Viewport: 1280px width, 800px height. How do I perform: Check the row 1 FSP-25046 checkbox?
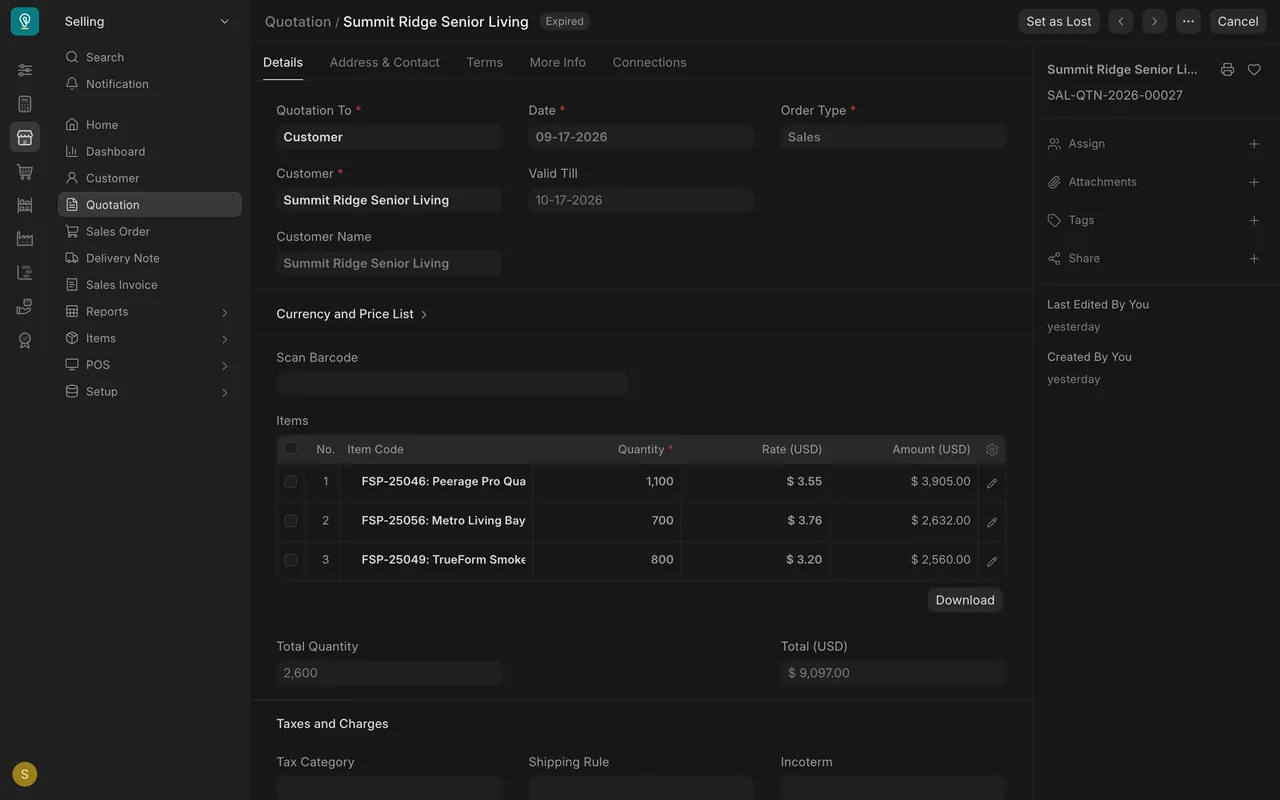291,482
